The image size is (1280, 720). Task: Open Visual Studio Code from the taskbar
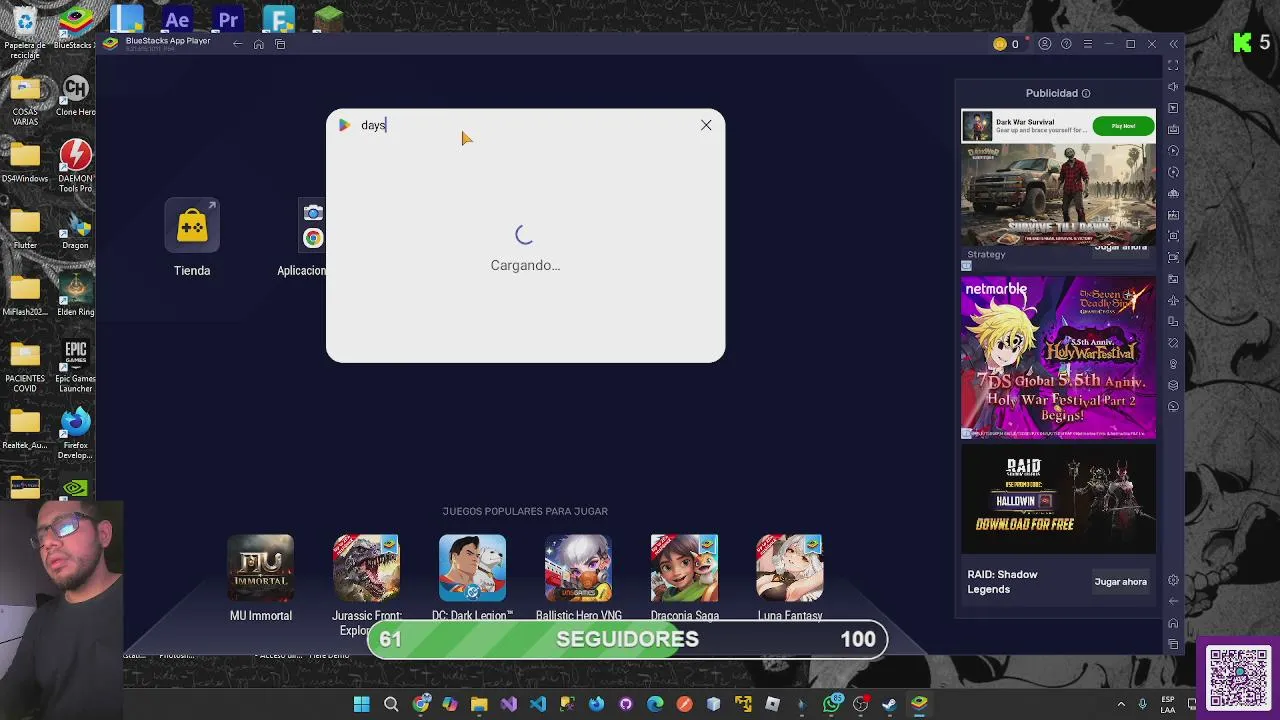(538, 704)
